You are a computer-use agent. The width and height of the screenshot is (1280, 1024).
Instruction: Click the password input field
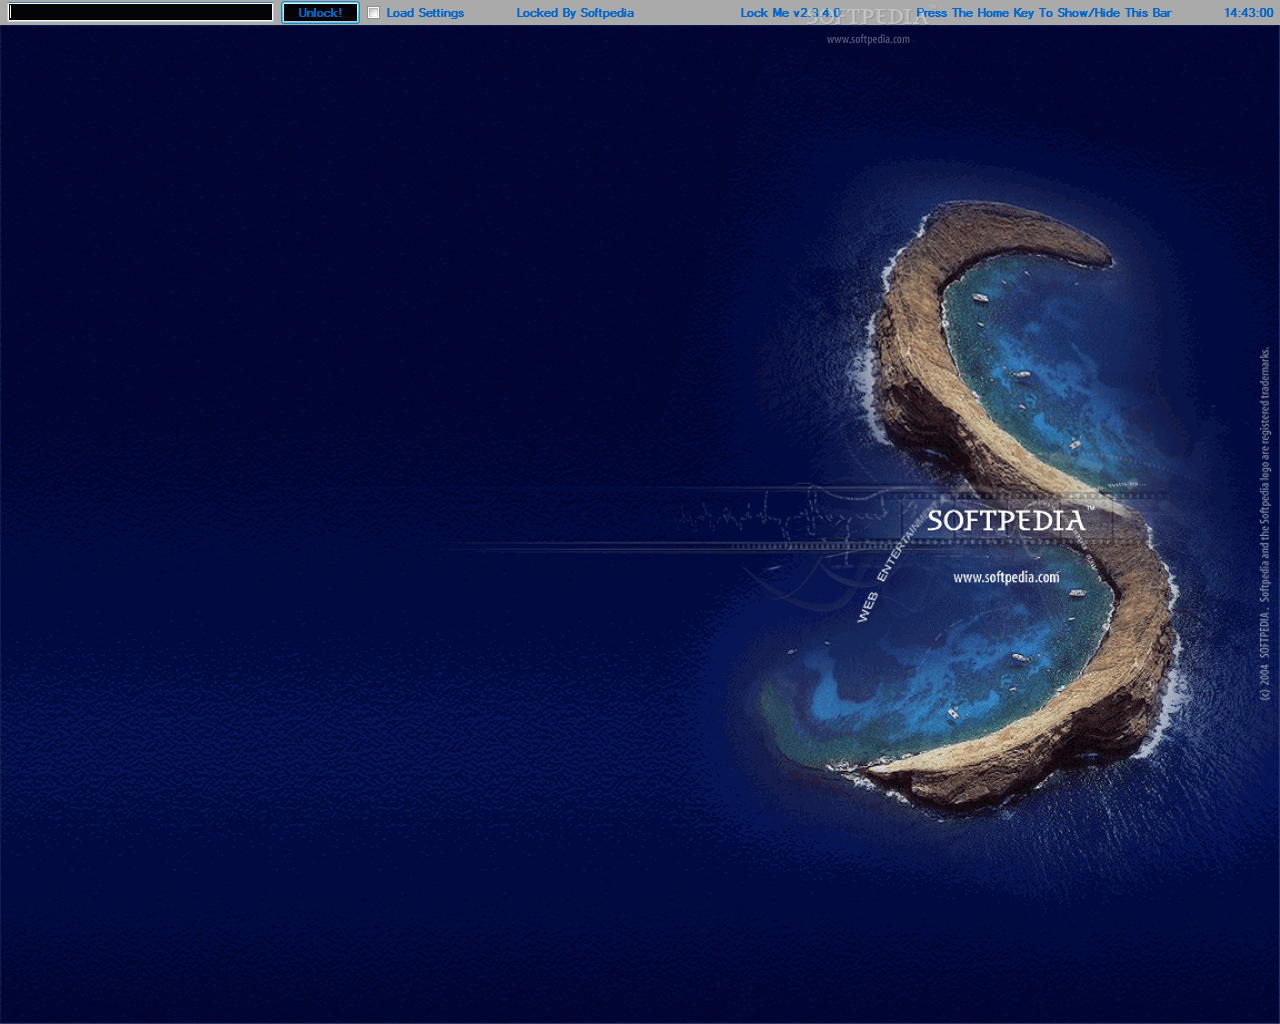tap(140, 12)
